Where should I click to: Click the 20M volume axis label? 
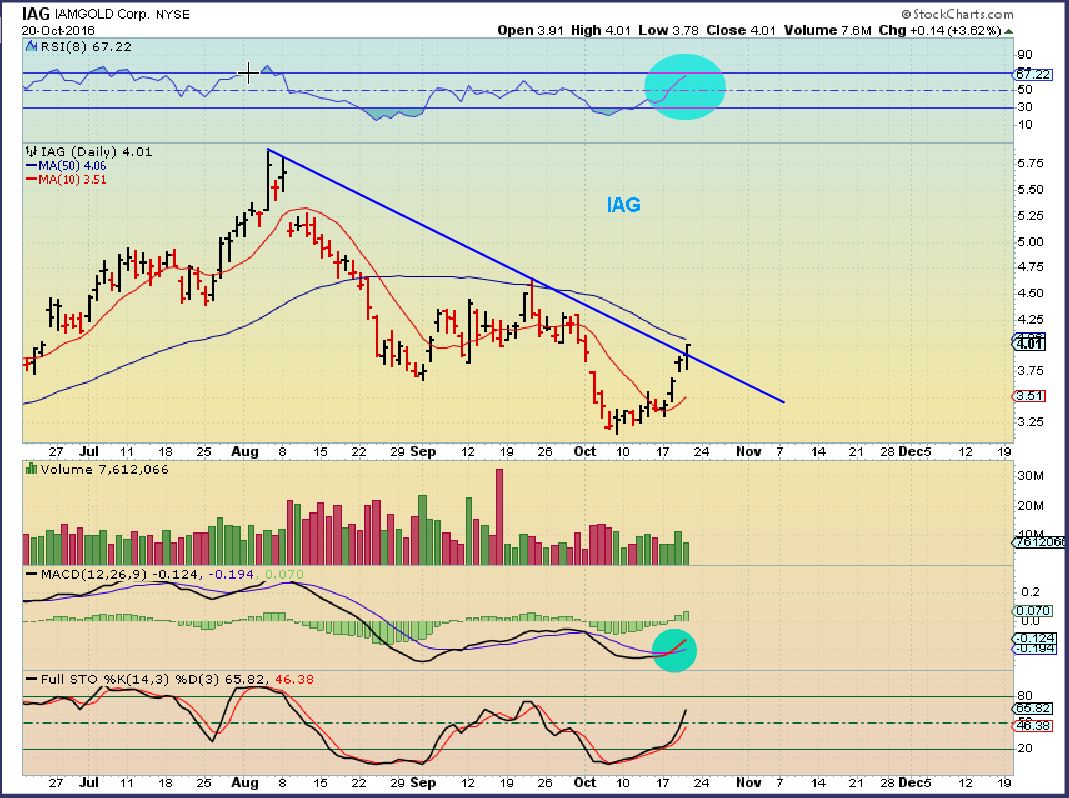[1030, 505]
